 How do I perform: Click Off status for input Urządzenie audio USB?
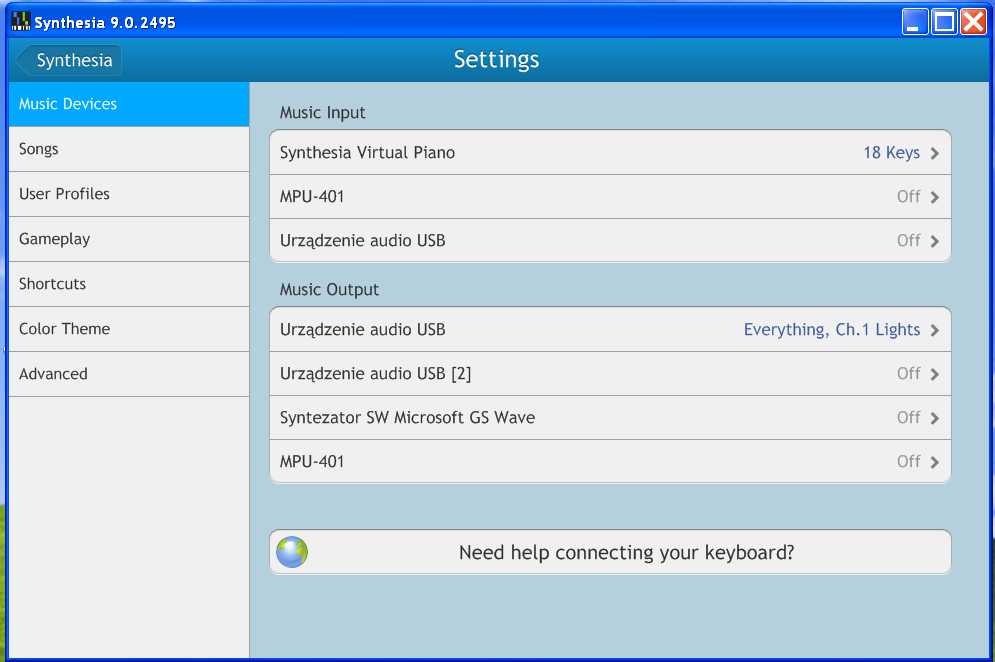[x=909, y=241]
